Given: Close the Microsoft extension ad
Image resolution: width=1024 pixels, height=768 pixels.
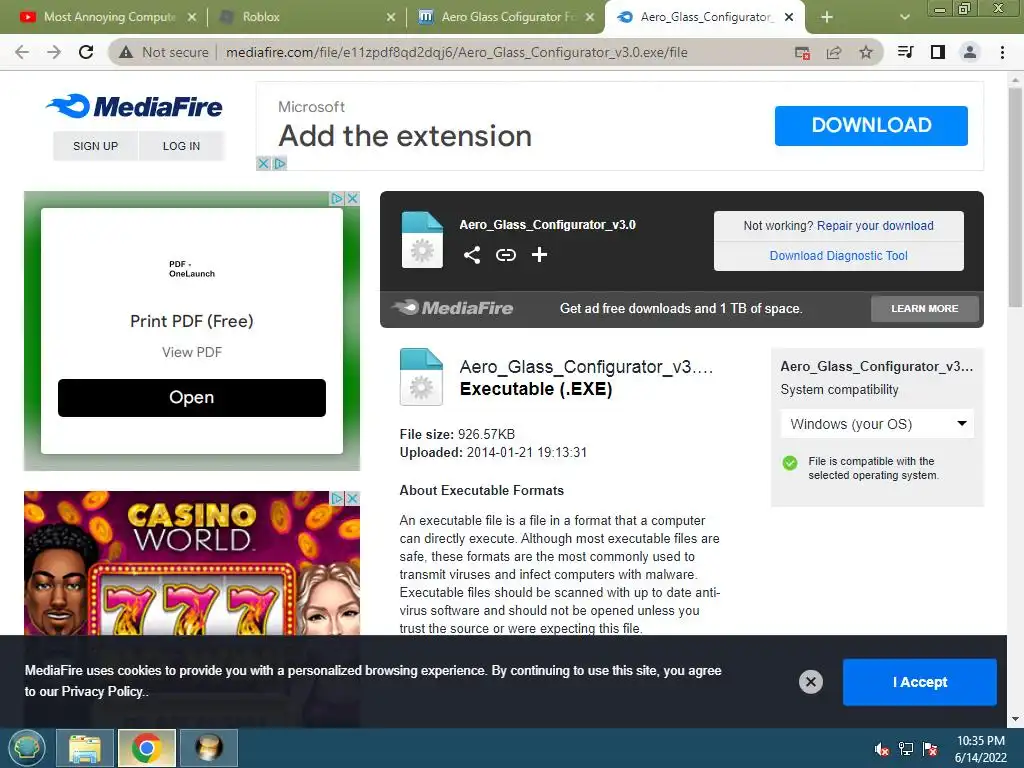Looking at the screenshot, I should 263,163.
